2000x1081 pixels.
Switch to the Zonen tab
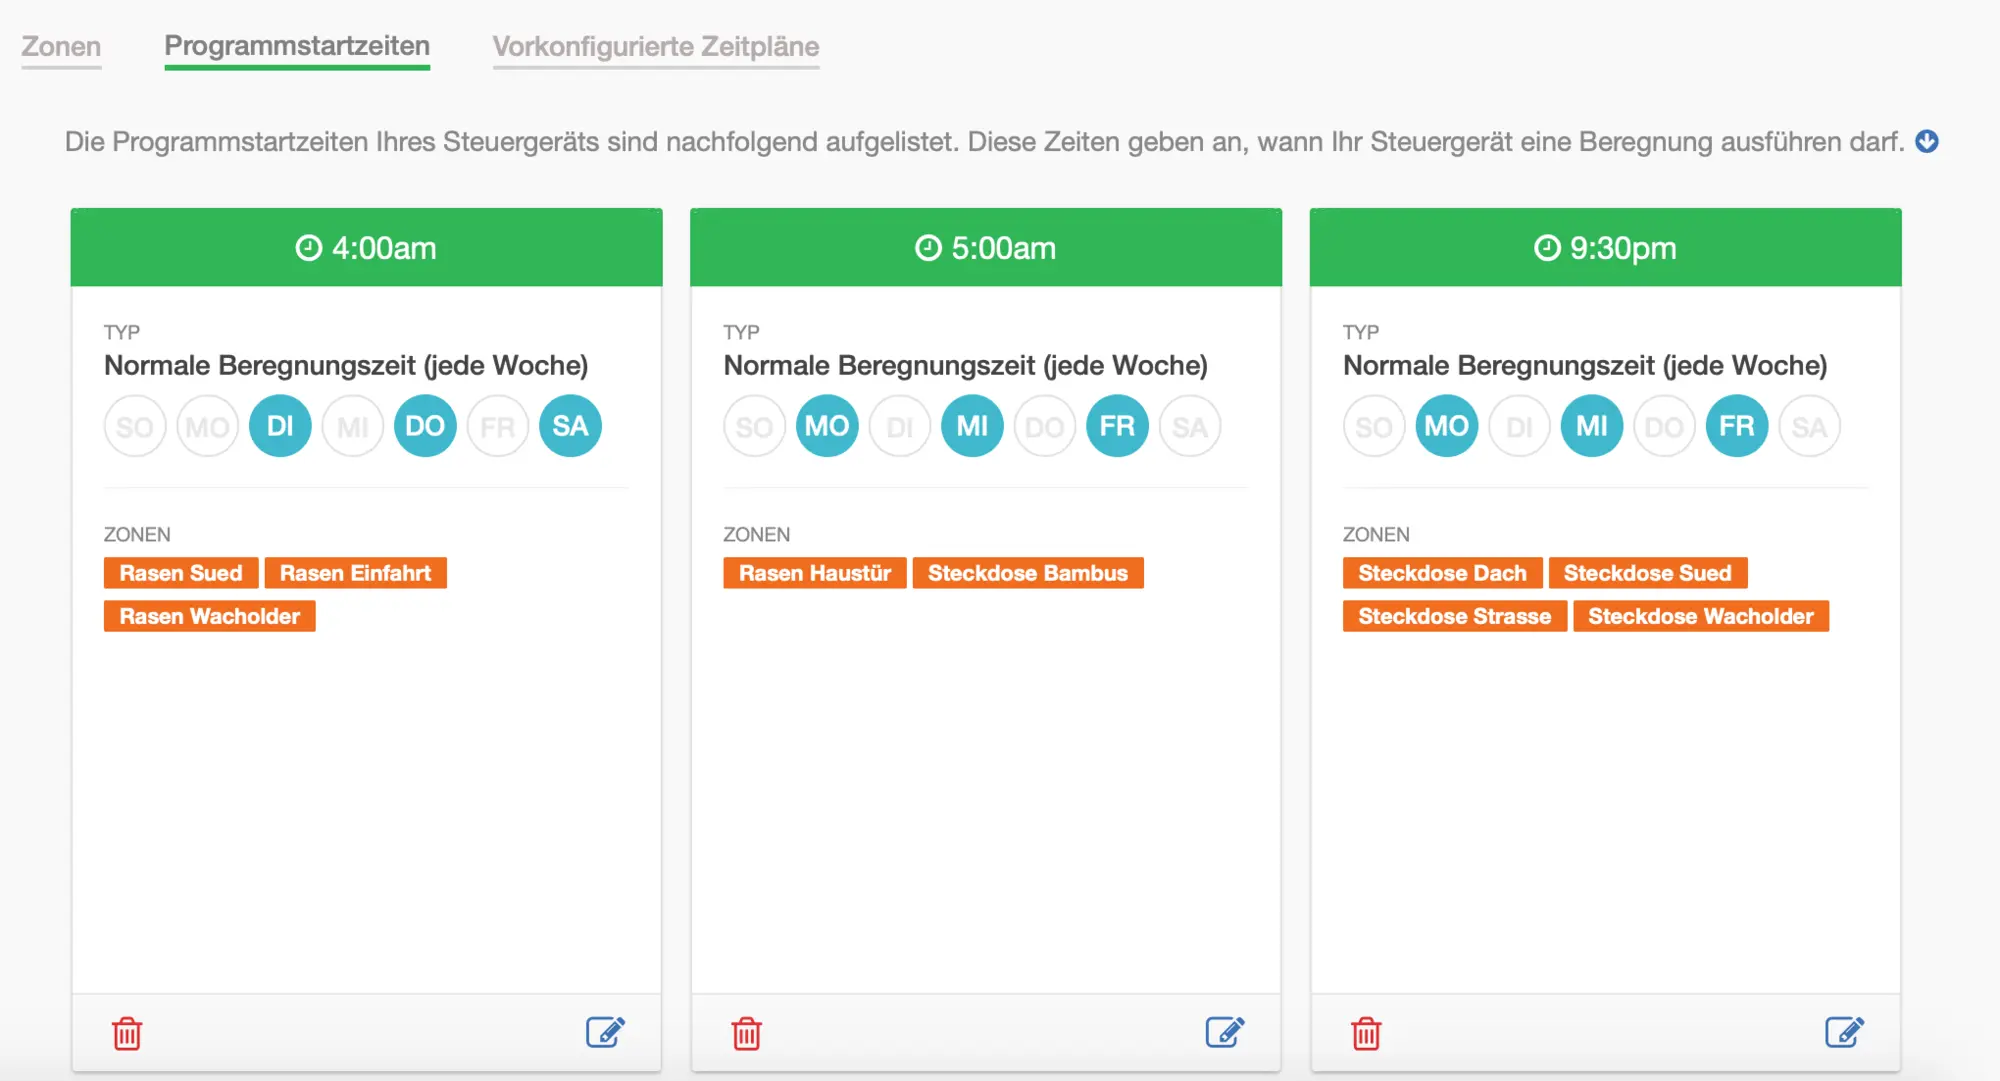[x=61, y=47]
